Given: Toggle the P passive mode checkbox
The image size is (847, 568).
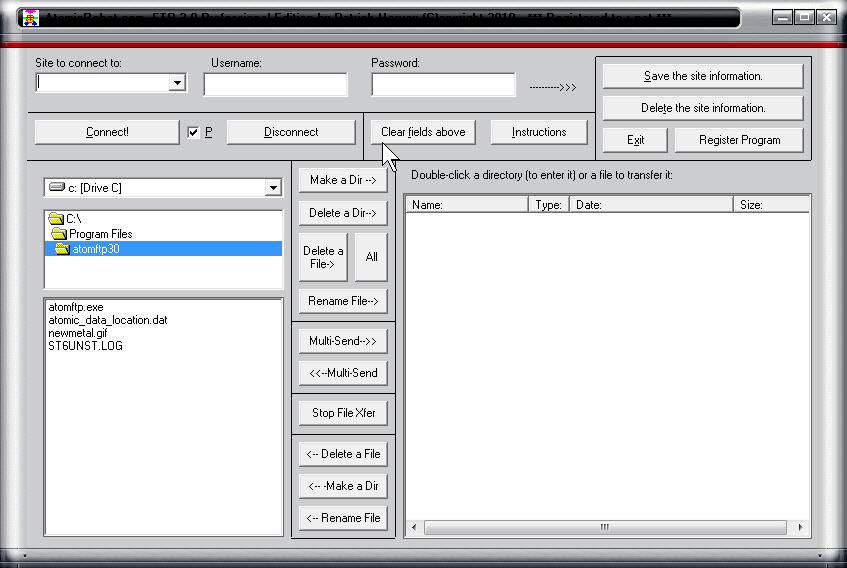Looking at the screenshot, I should [193, 132].
